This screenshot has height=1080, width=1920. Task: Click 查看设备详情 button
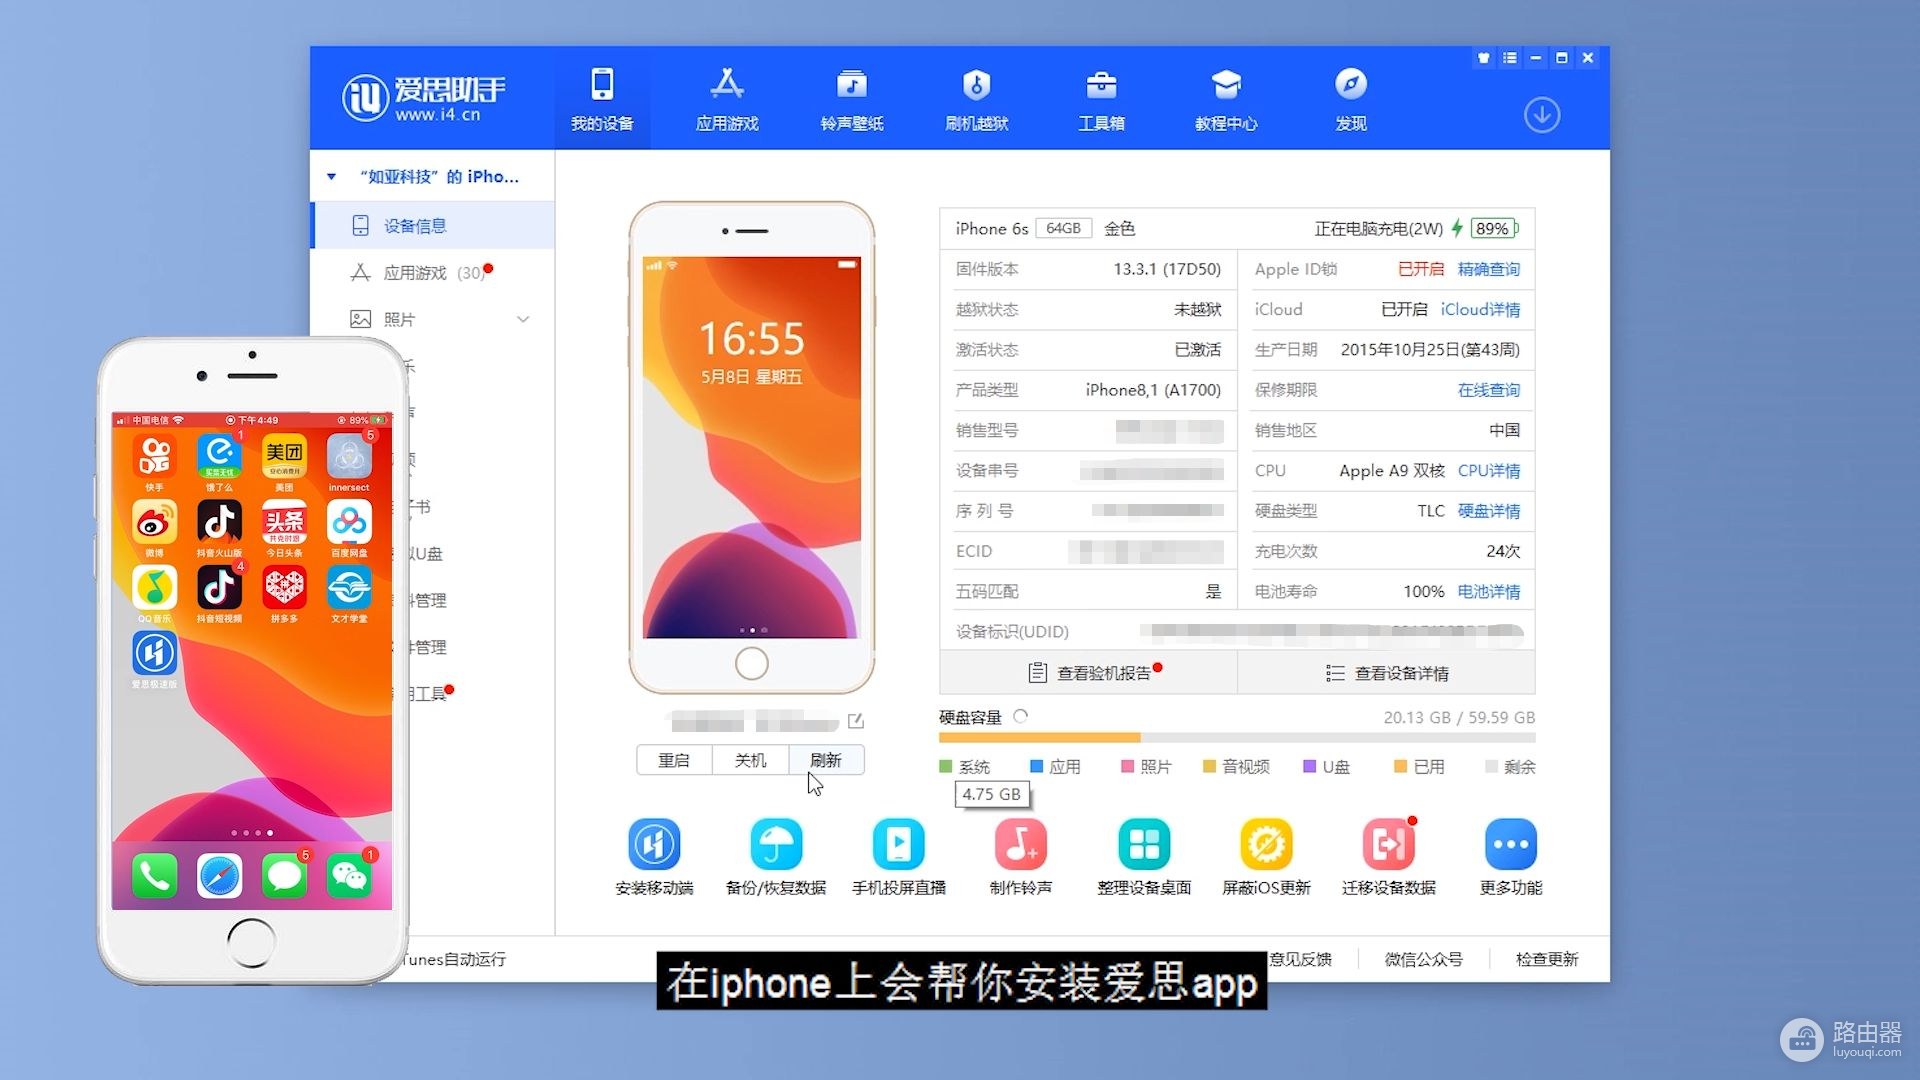1386,673
